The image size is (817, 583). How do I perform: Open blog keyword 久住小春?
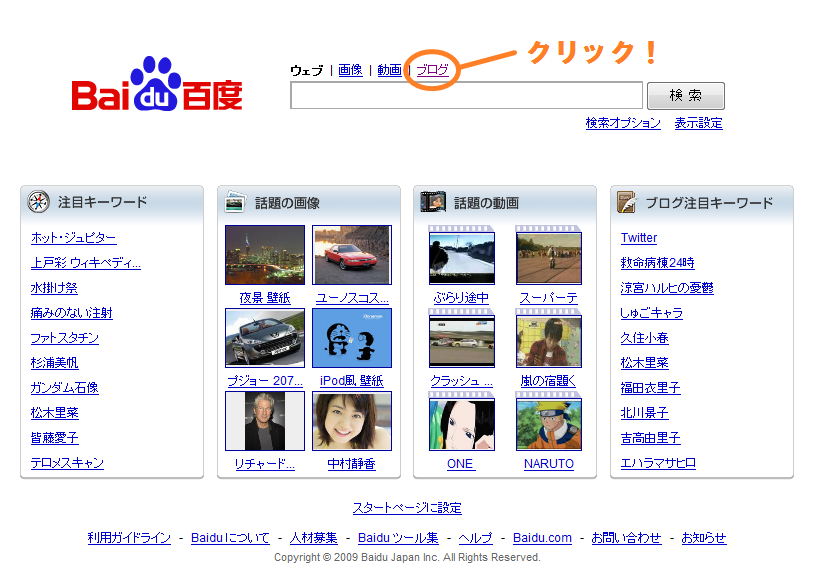[645, 338]
